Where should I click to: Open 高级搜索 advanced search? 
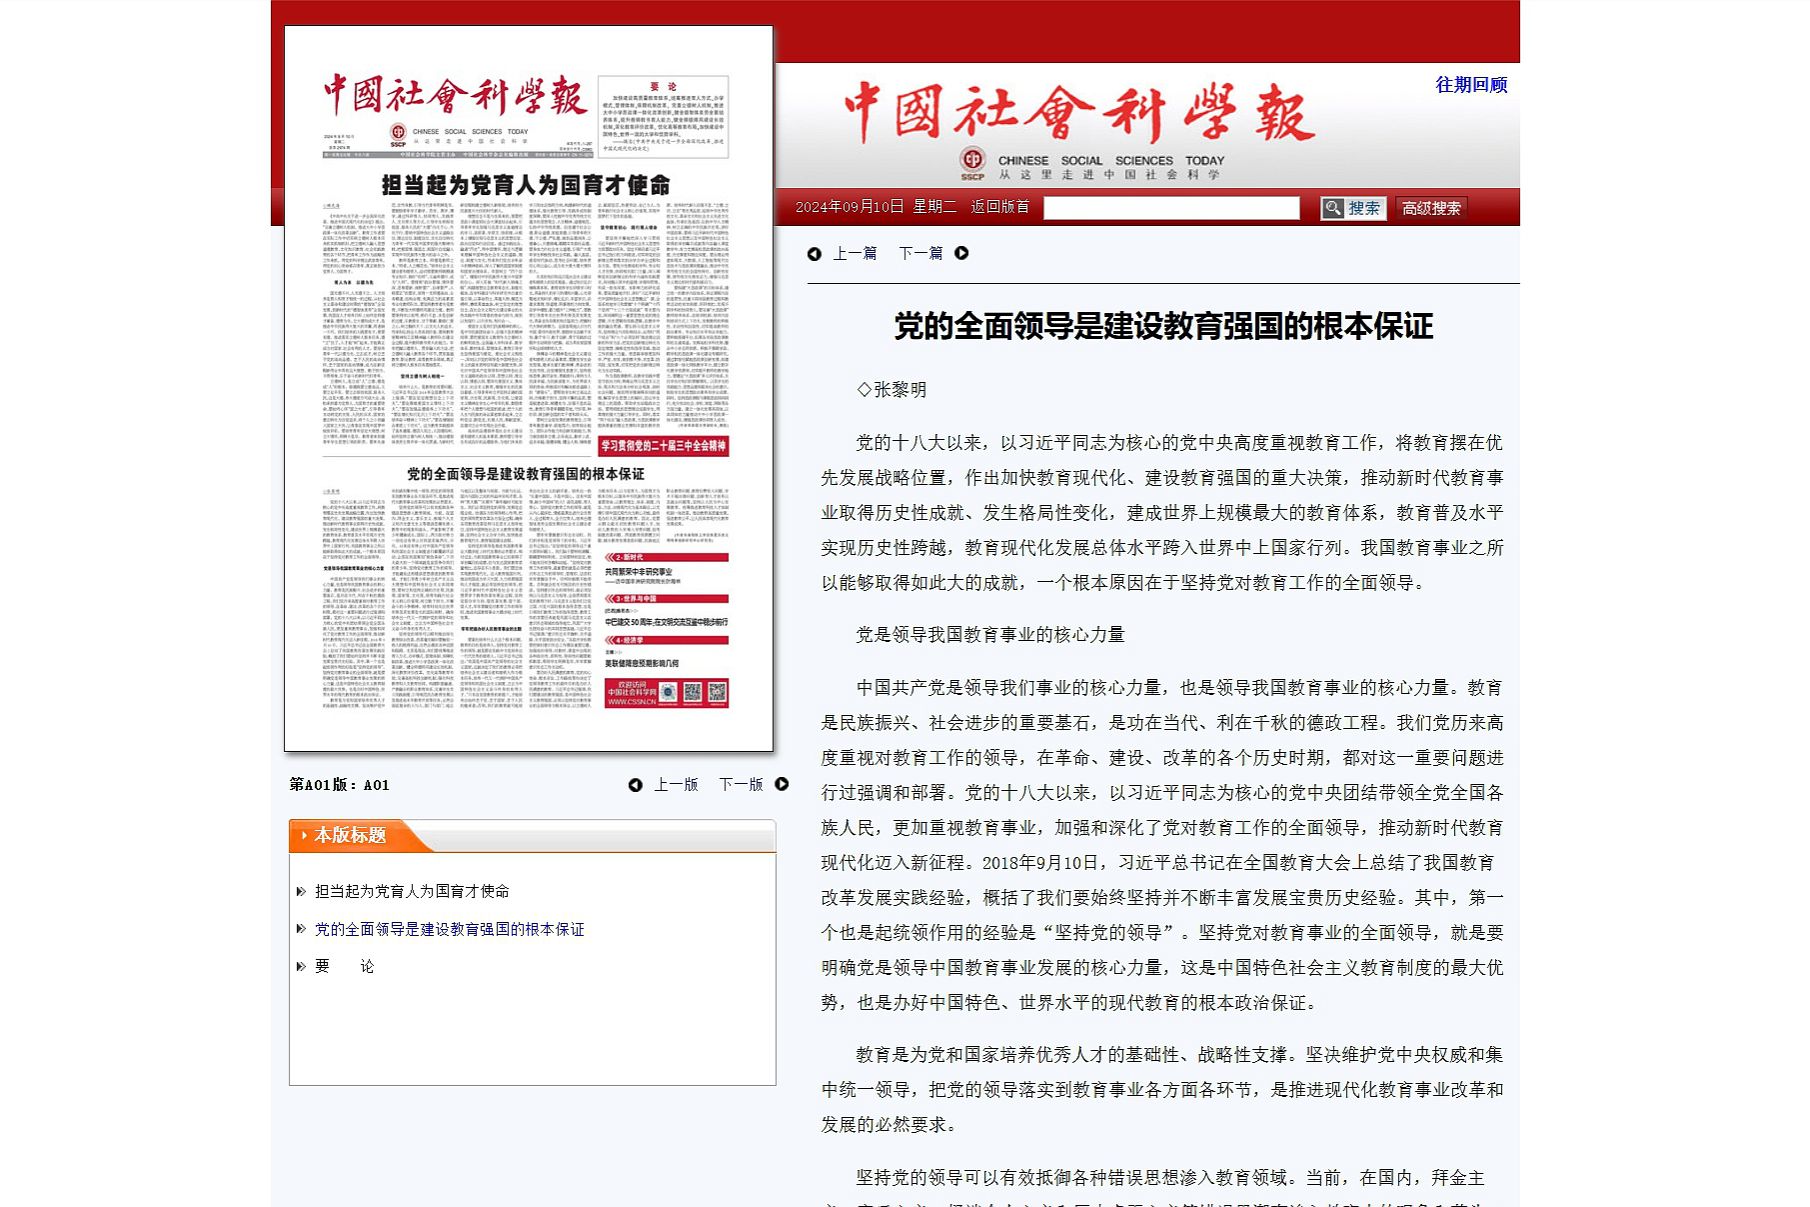(1431, 208)
